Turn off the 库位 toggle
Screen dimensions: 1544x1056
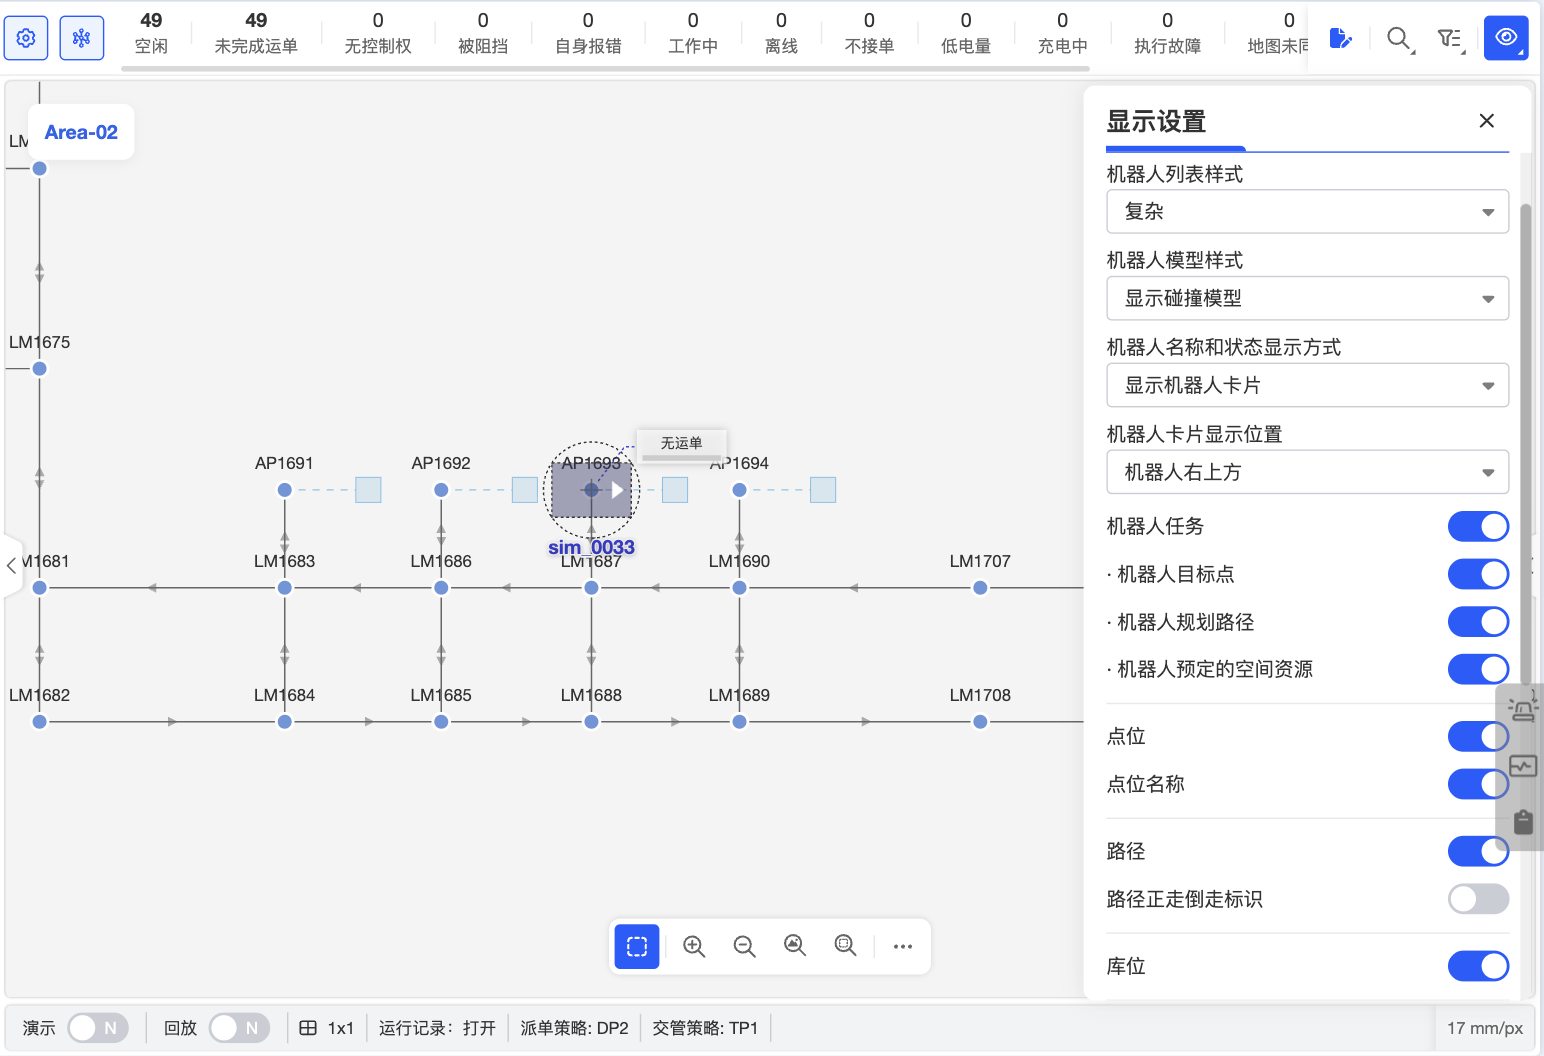(1478, 966)
